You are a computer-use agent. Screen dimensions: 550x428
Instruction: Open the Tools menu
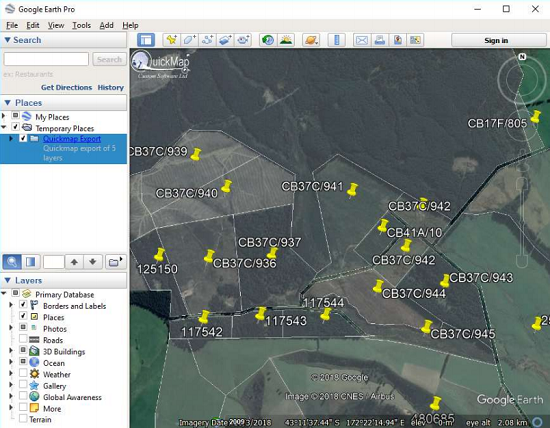coord(81,25)
